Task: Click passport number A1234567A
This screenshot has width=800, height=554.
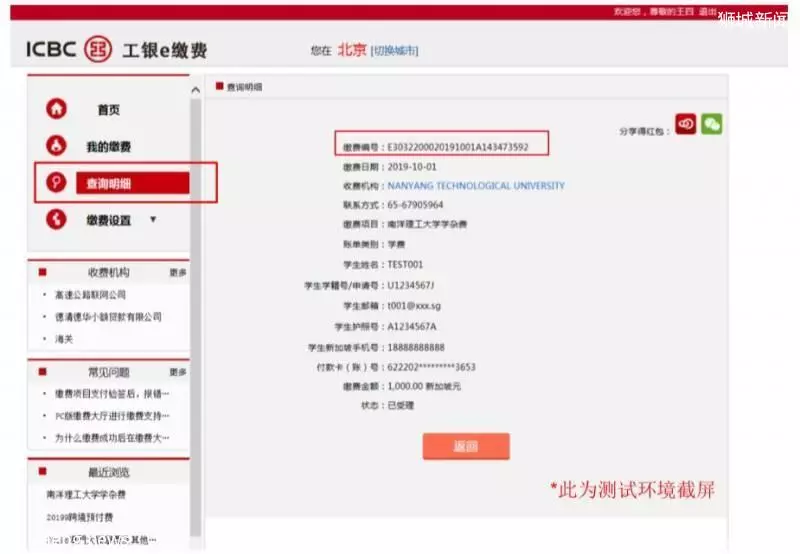Action: point(412,326)
